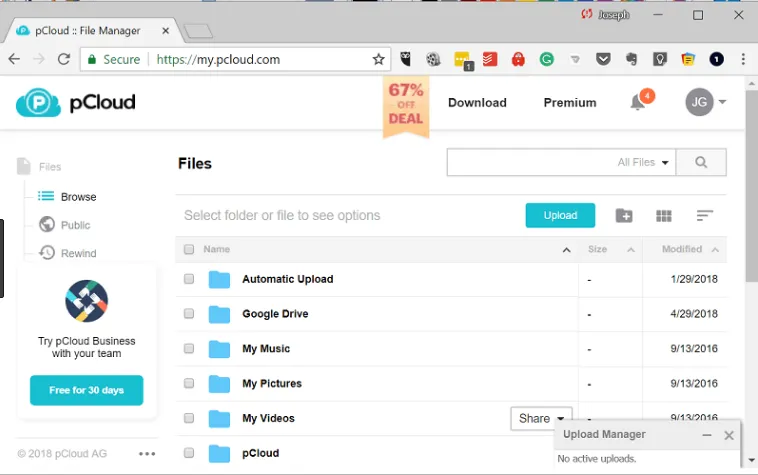758x475 pixels.
Task: Bookmark the page with the star icon
Action: [379, 59]
